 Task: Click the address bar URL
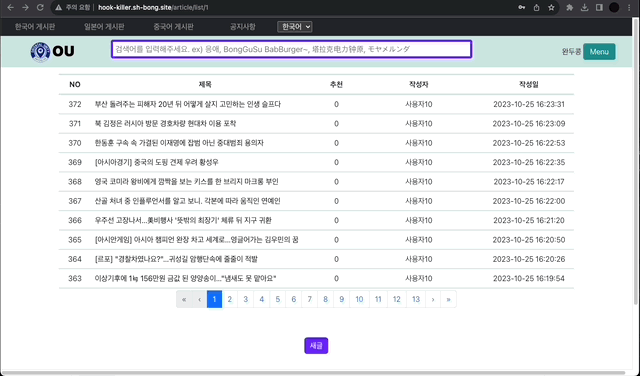pos(153,7)
